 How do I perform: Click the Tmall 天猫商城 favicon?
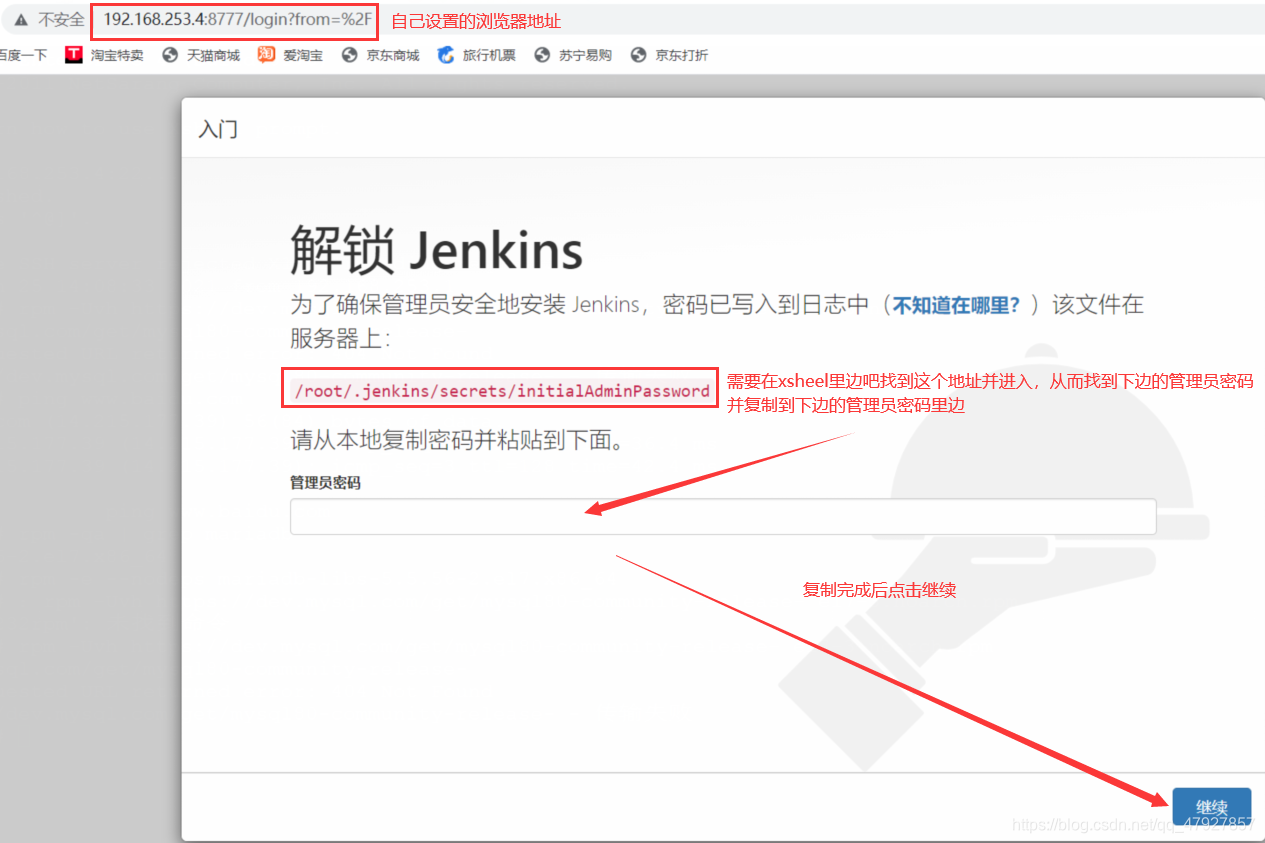coord(167,55)
